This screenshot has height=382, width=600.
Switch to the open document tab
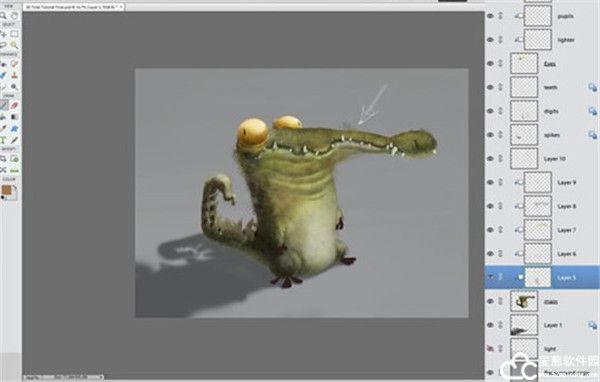73,7
